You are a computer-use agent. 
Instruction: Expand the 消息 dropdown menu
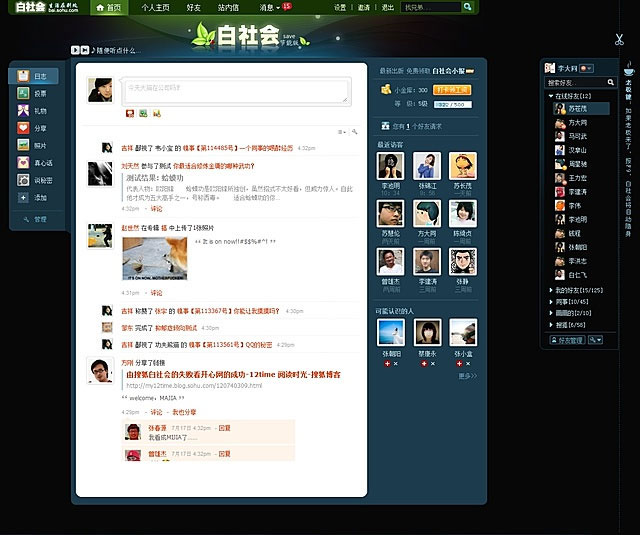[x=269, y=7]
